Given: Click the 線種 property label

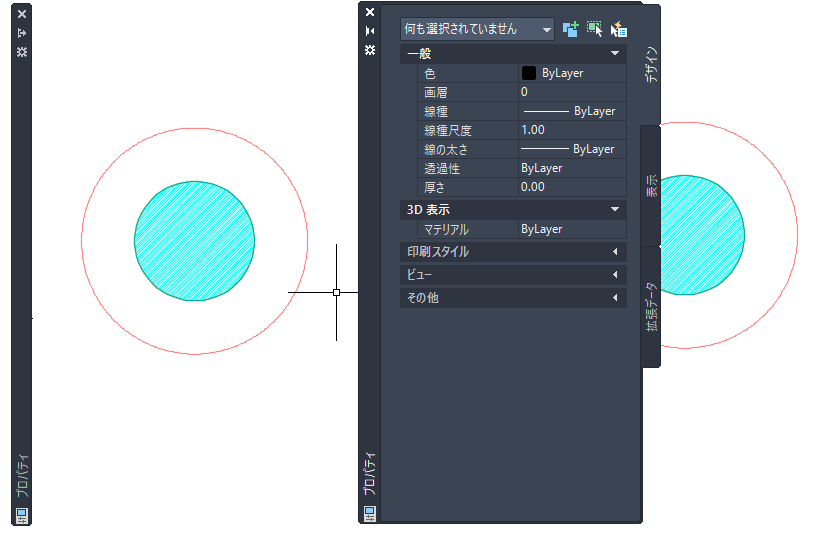Looking at the screenshot, I should [x=436, y=111].
